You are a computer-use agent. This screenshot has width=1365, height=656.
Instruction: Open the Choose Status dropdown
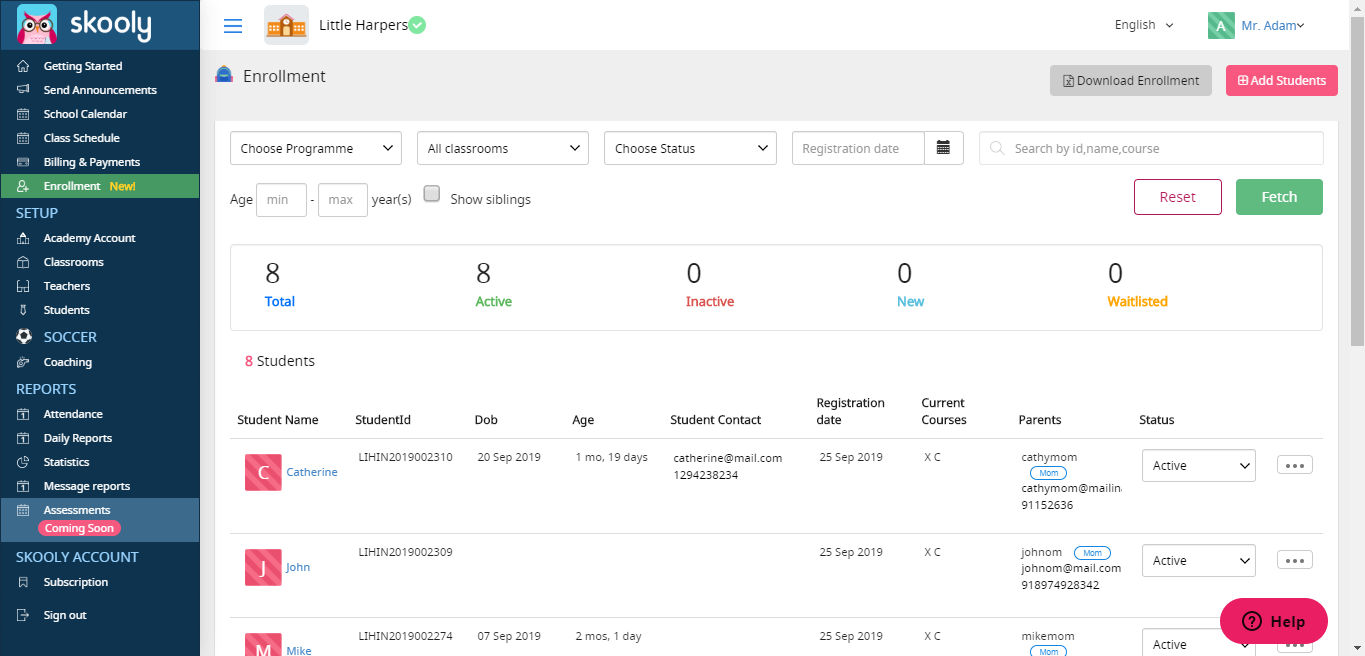690,148
